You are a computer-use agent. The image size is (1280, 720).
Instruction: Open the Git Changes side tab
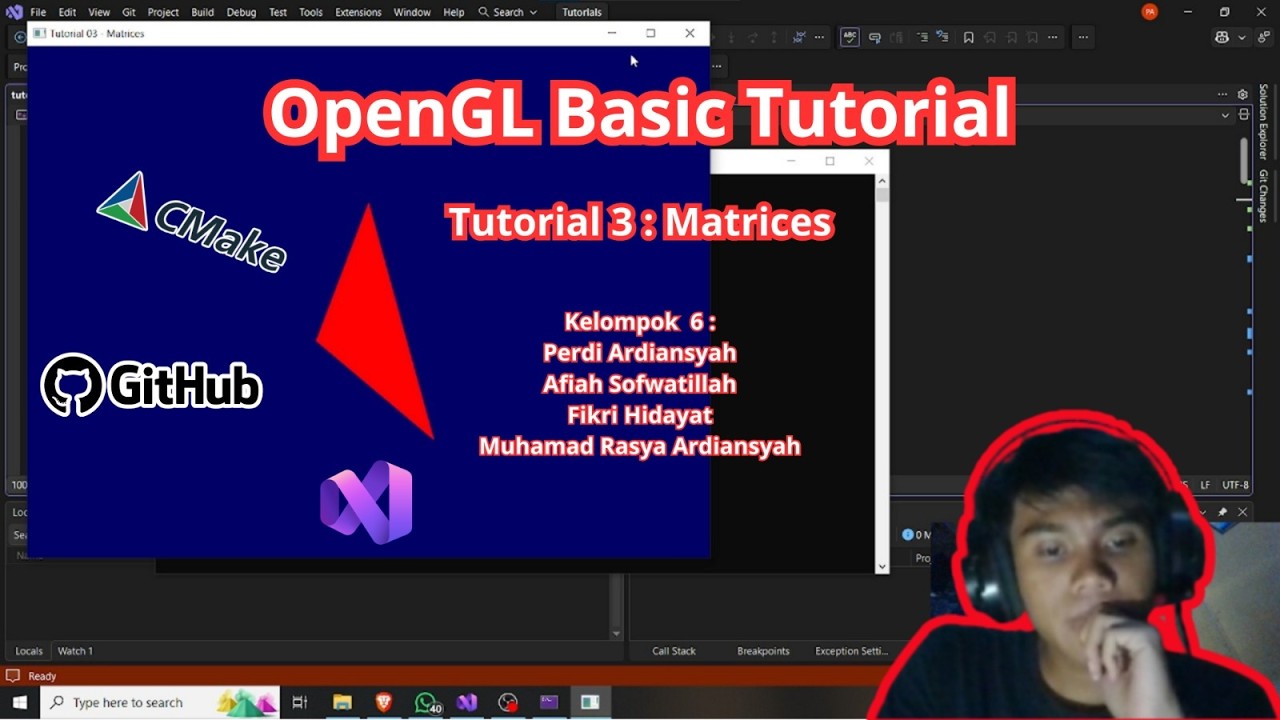pos(1263,196)
